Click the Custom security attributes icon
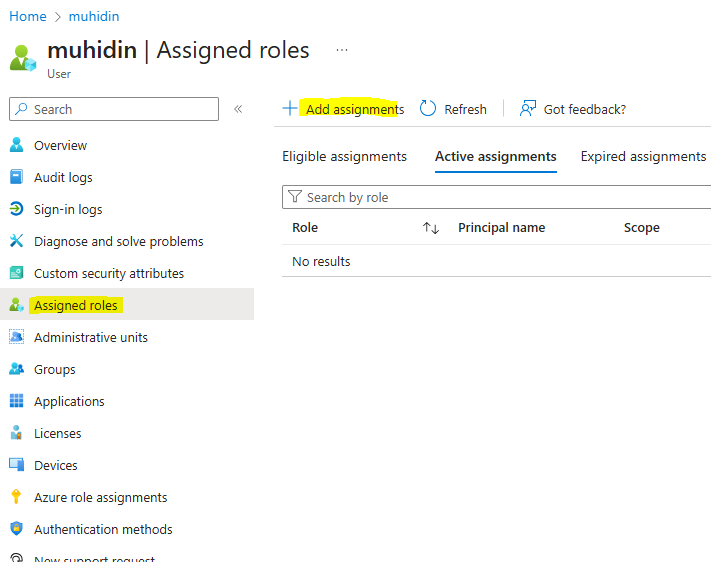The width and height of the screenshot is (711, 562). pos(16,273)
